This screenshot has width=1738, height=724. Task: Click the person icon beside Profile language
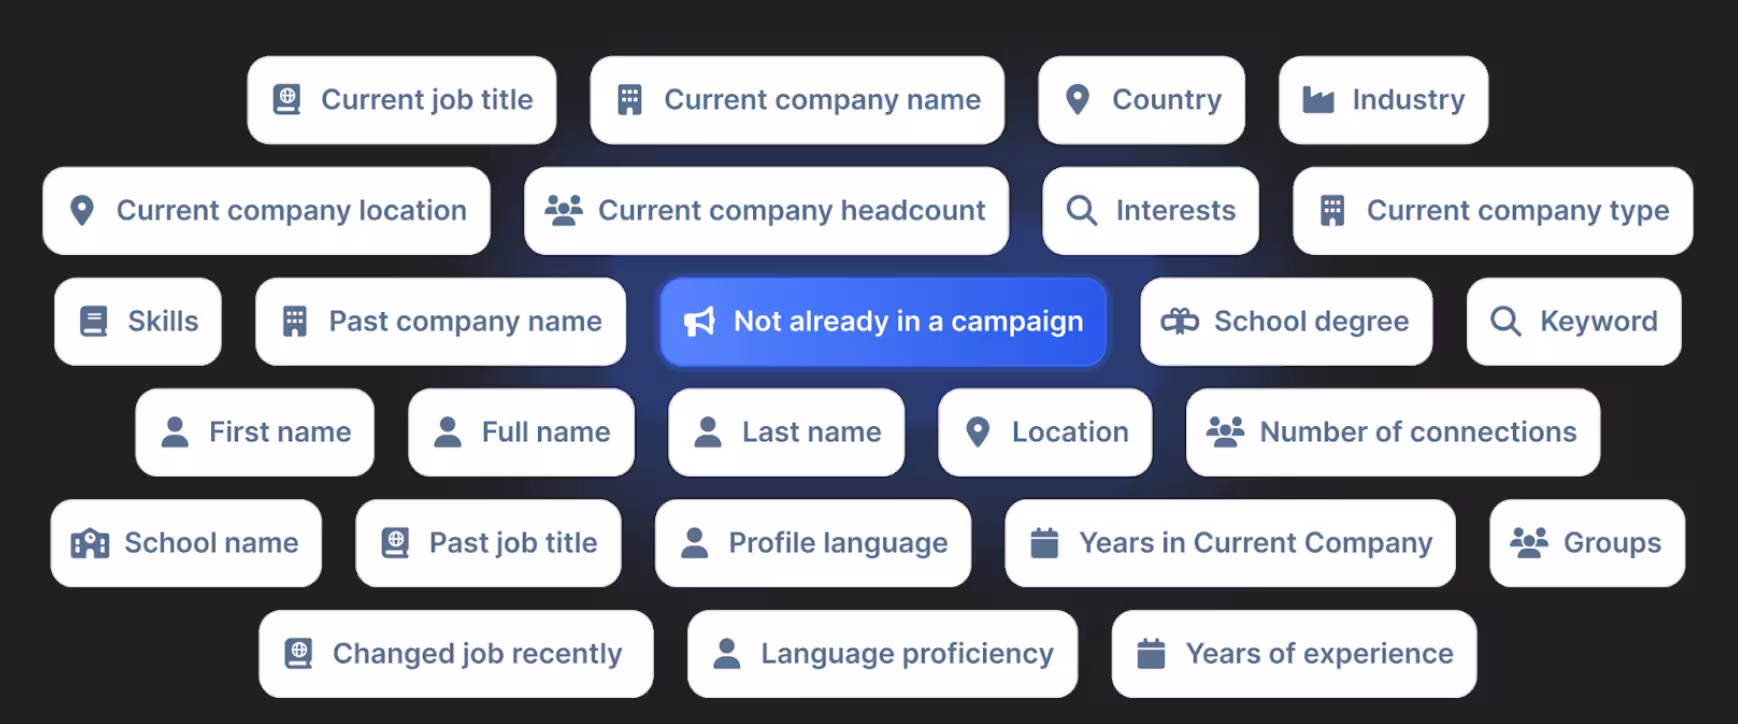click(694, 543)
